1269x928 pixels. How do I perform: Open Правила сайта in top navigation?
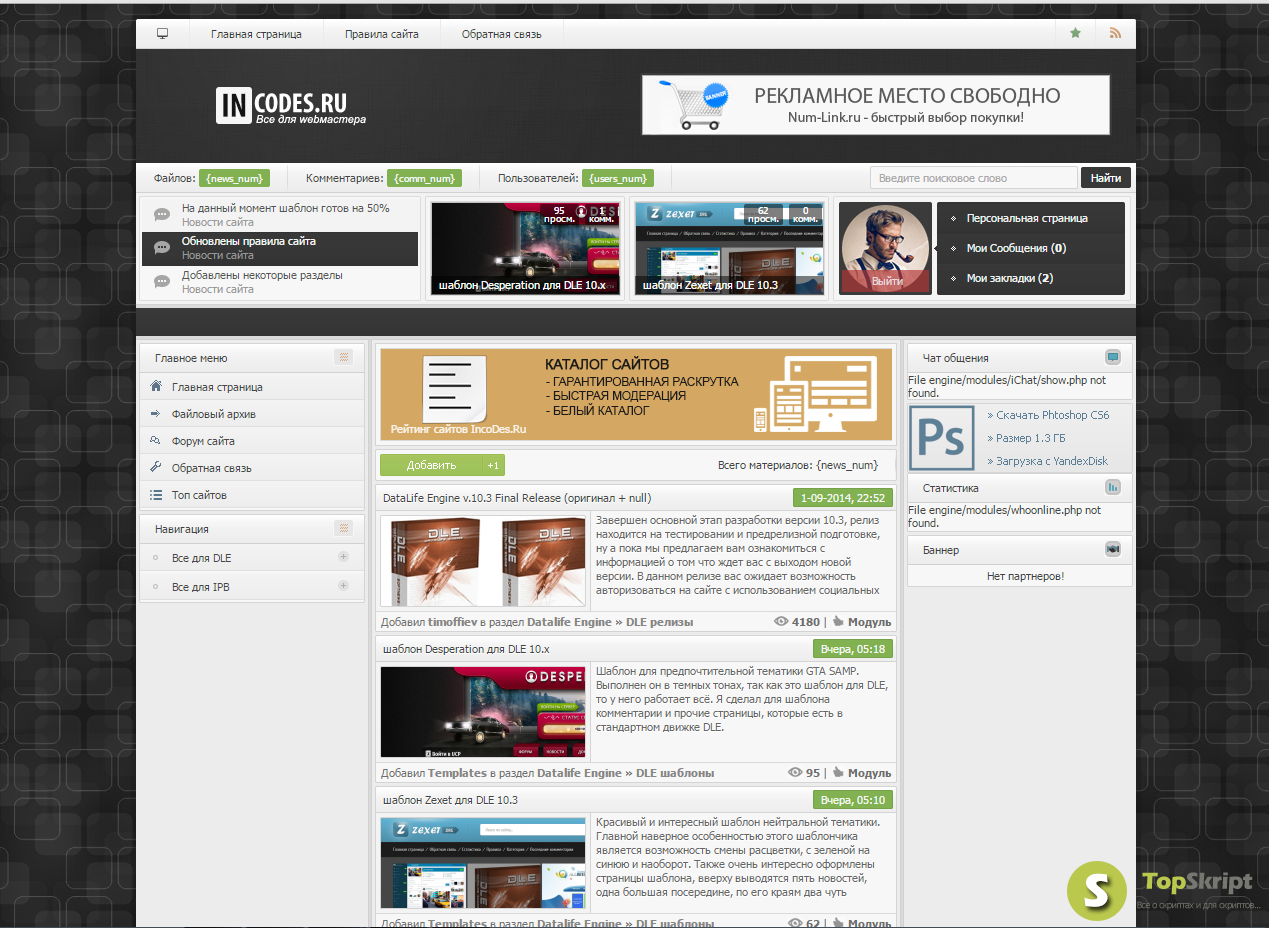coord(382,34)
